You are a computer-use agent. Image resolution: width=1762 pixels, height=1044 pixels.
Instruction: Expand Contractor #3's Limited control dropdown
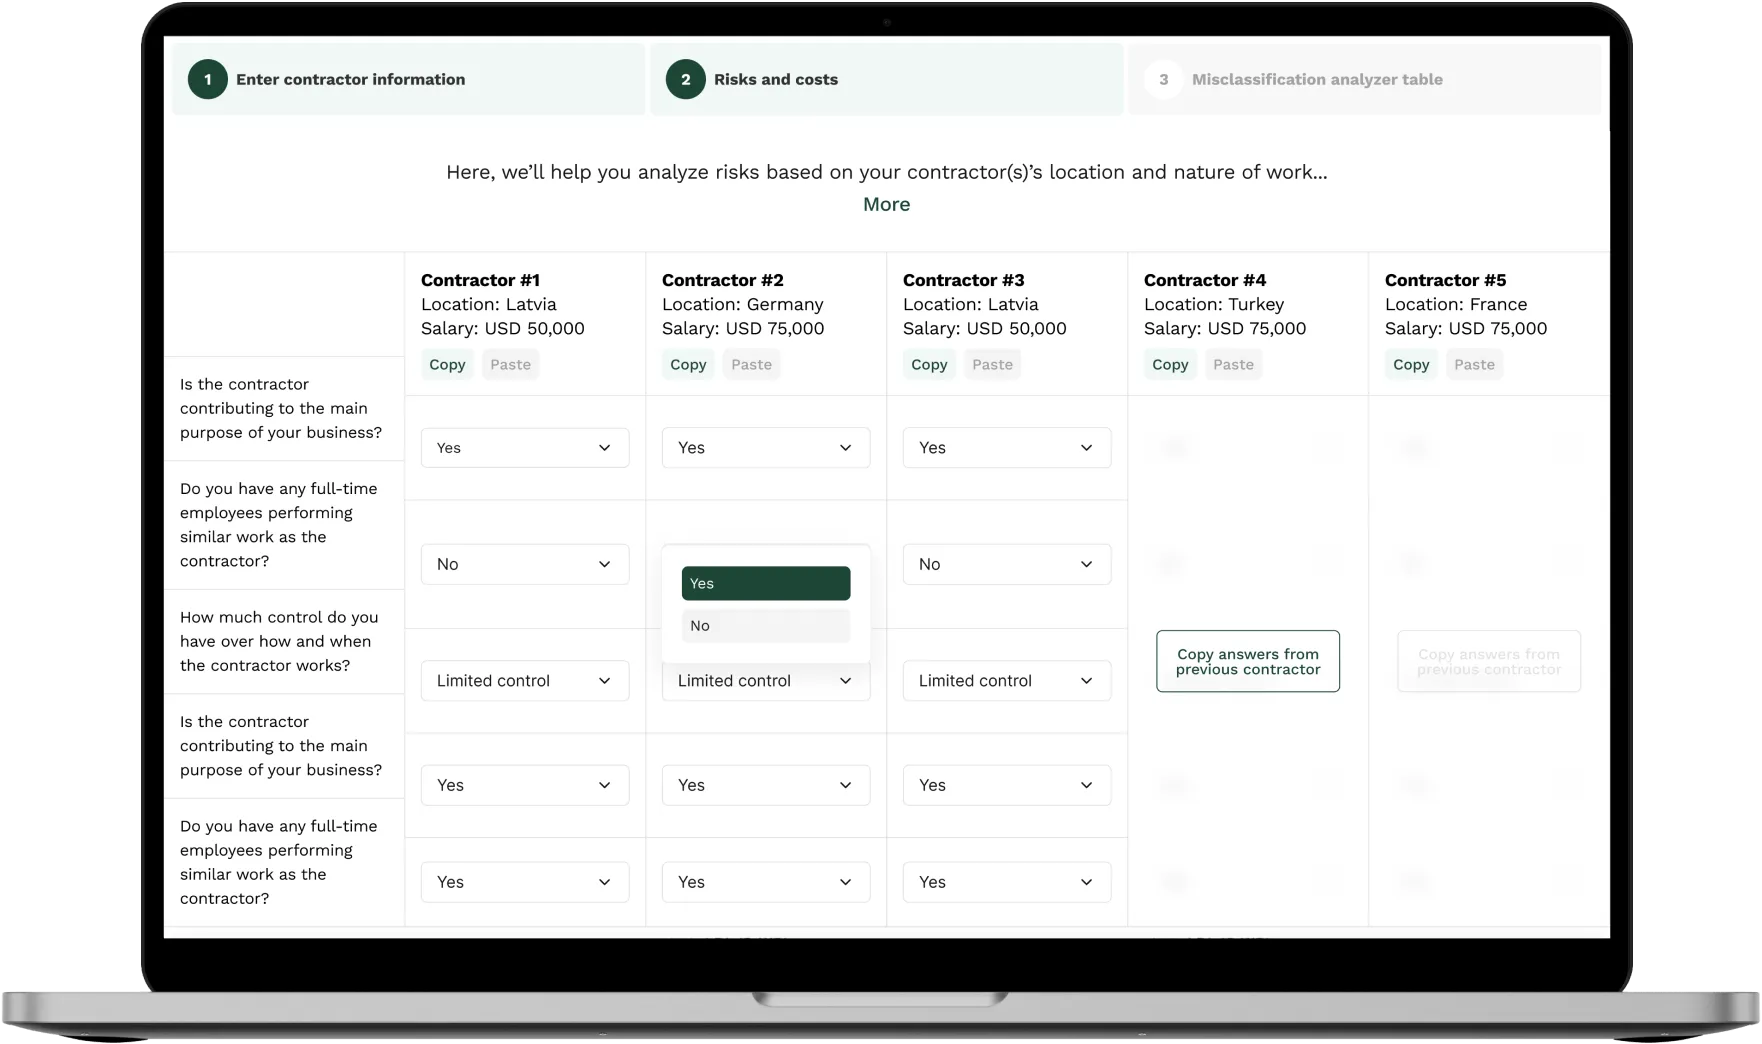[x=1006, y=680]
